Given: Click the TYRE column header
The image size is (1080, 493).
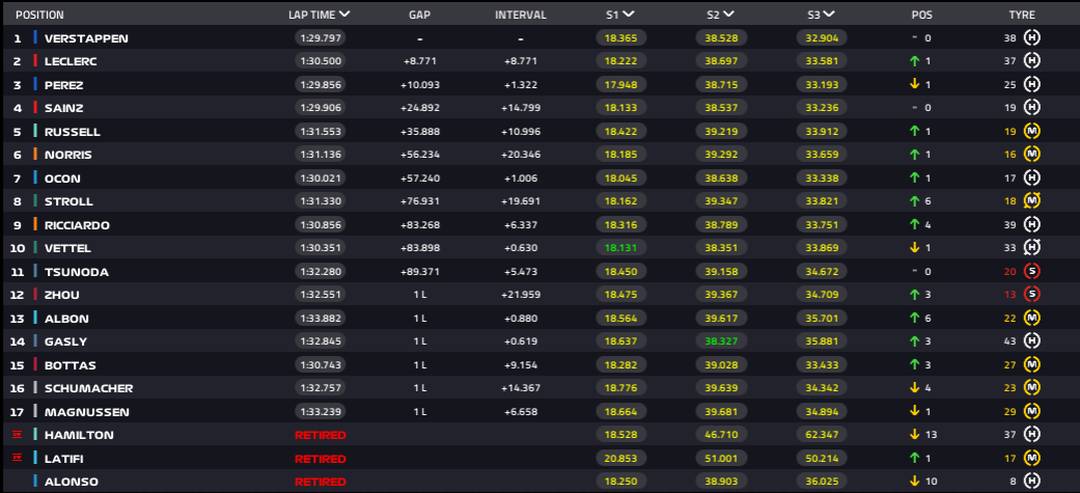Looking at the screenshot, I should [x=1022, y=14].
